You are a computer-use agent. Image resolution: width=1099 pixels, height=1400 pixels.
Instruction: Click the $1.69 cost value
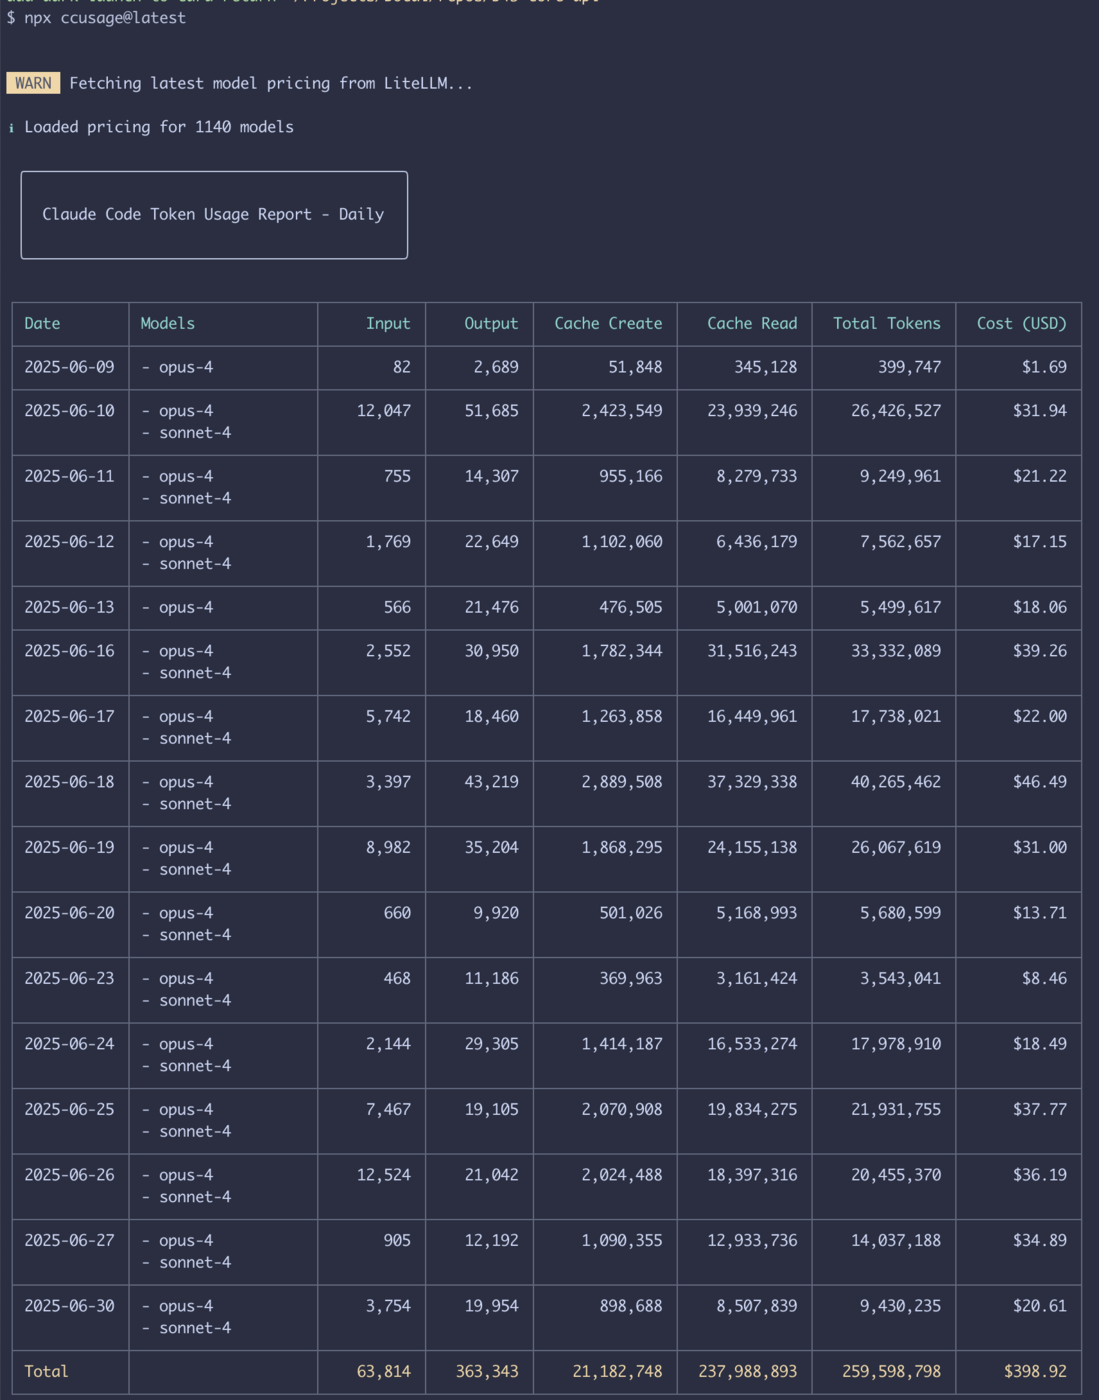click(x=1044, y=367)
